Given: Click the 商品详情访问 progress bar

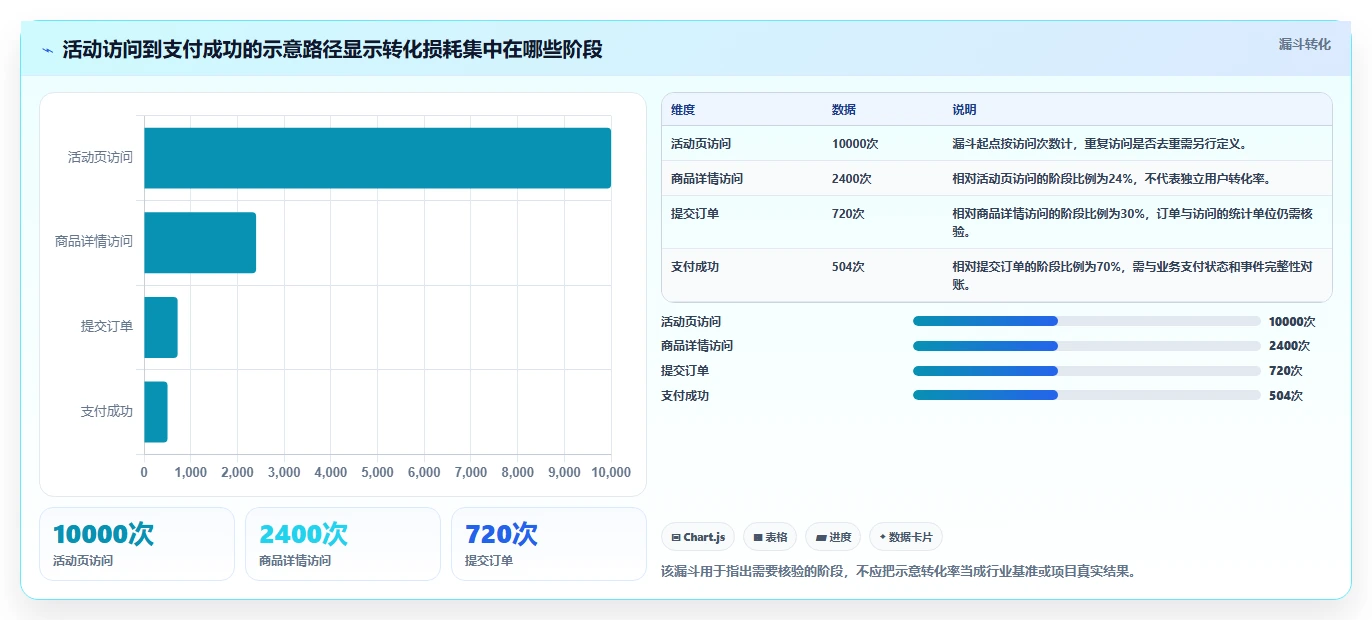Looking at the screenshot, I should 1086,346.
